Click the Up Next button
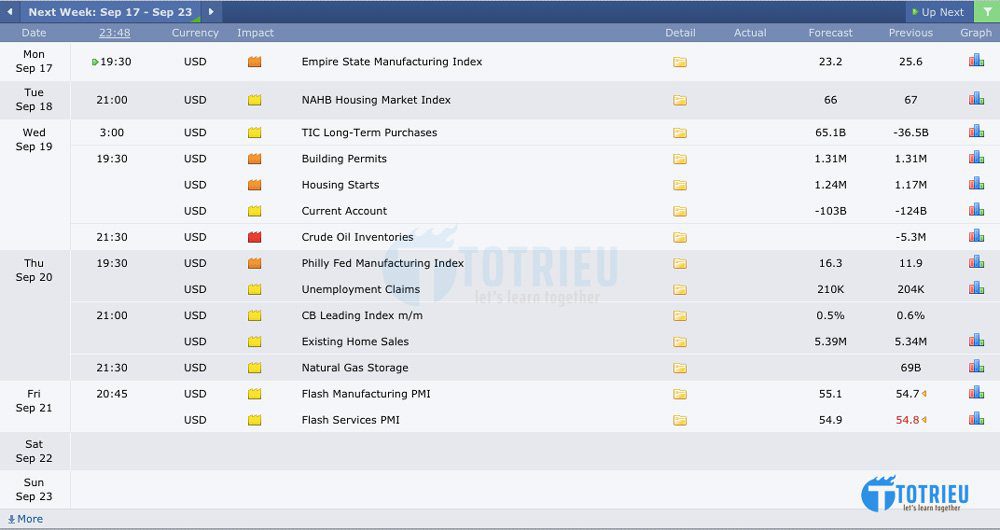The image size is (1000, 530). tap(938, 11)
